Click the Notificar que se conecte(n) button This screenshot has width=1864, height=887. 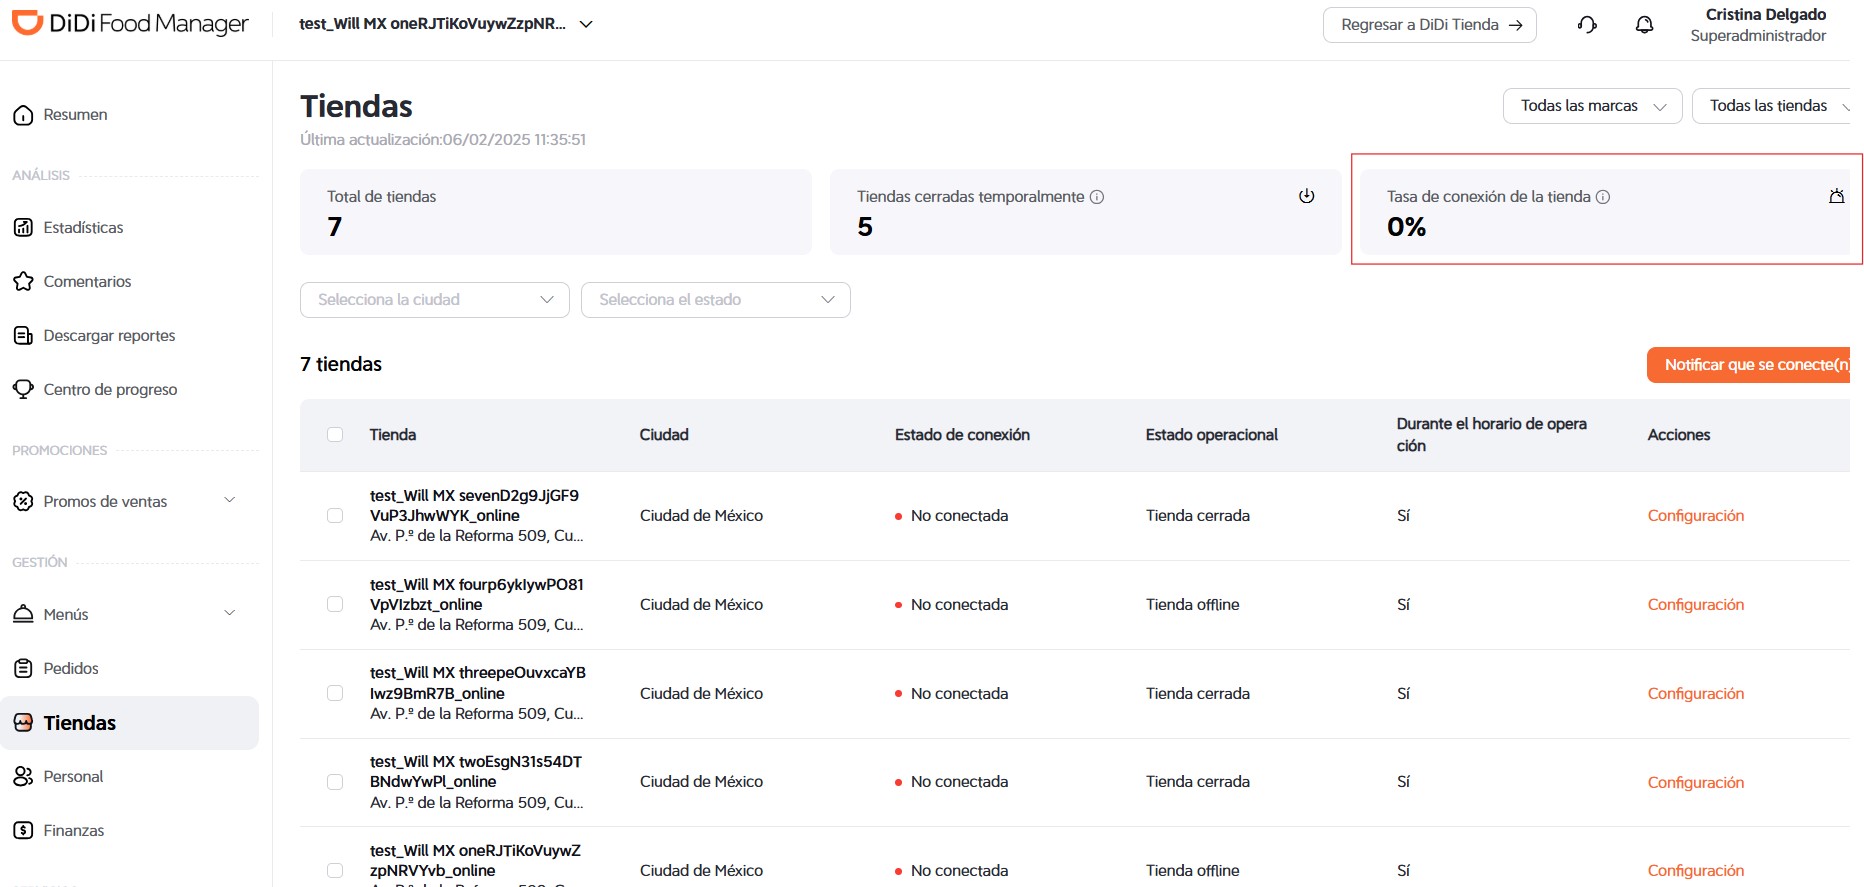(1749, 365)
